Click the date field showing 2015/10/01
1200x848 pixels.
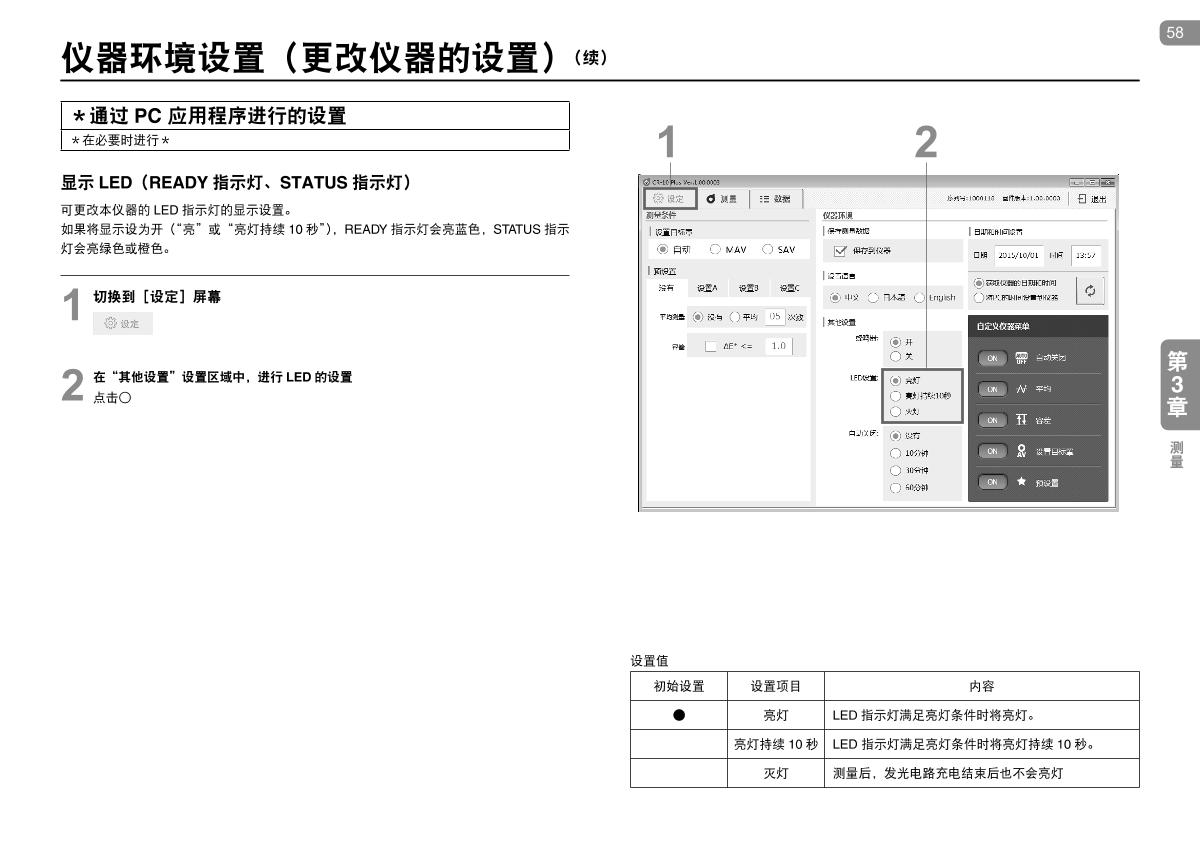tap(1019, 254)
